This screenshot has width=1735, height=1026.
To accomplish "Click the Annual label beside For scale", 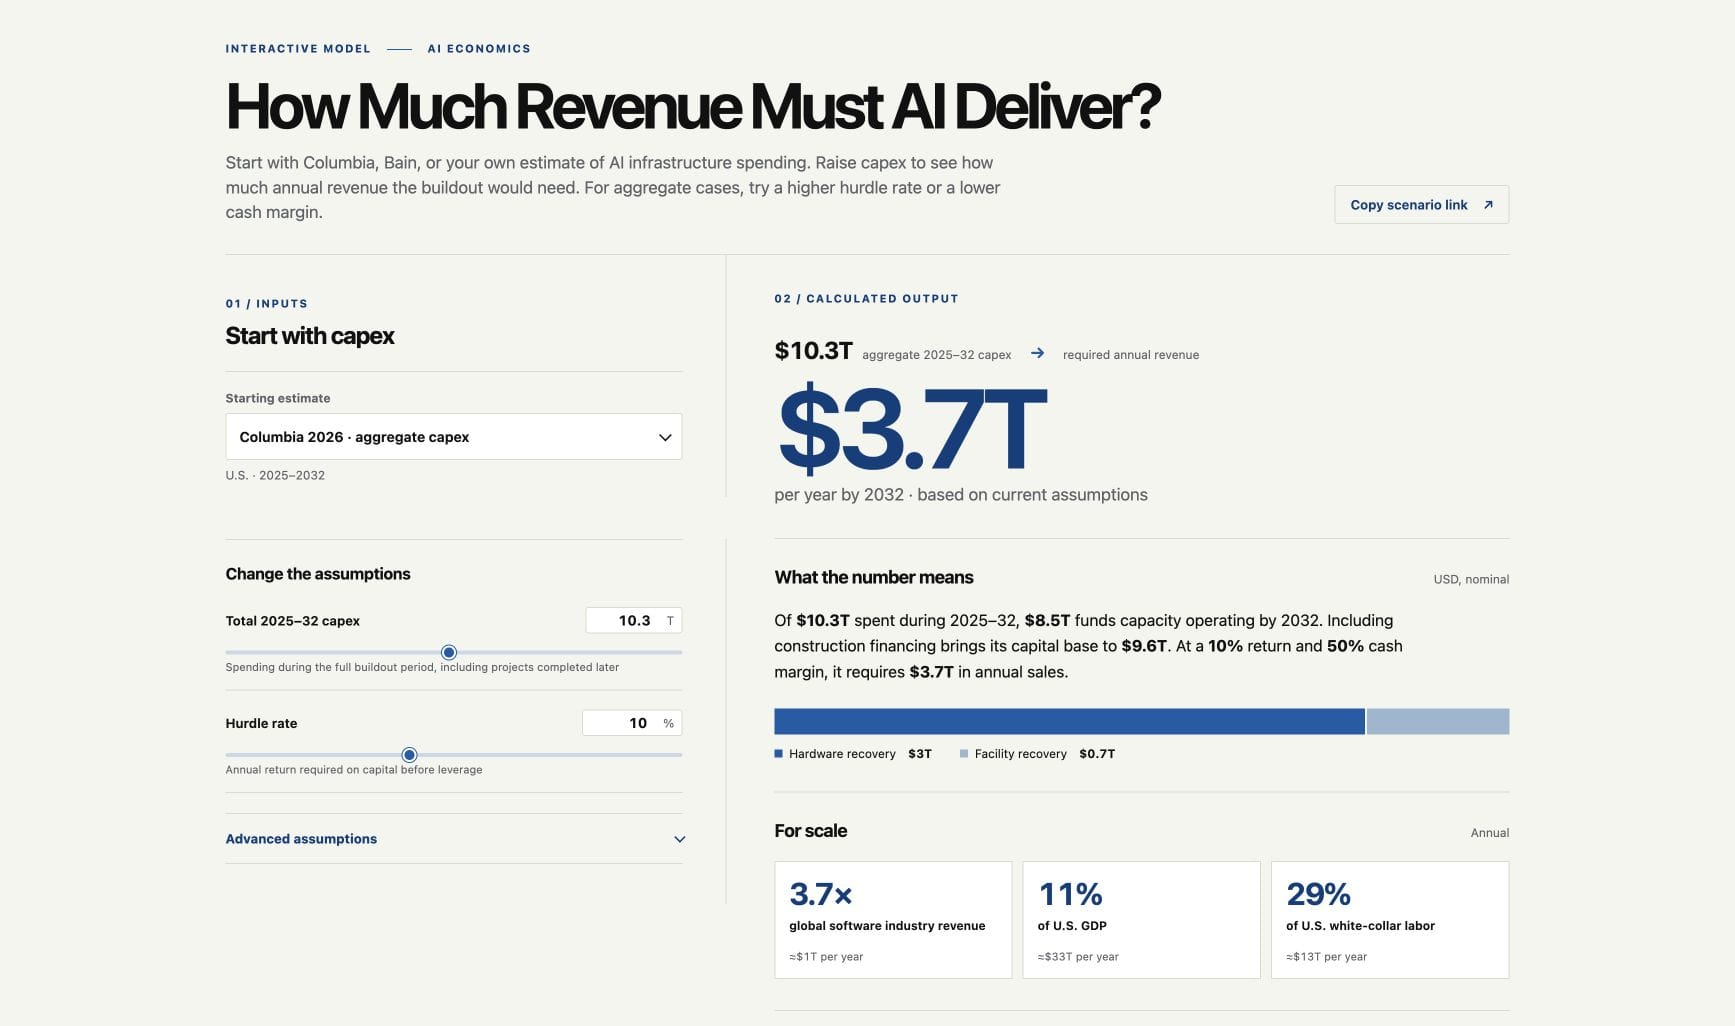I will (1490, 833).
